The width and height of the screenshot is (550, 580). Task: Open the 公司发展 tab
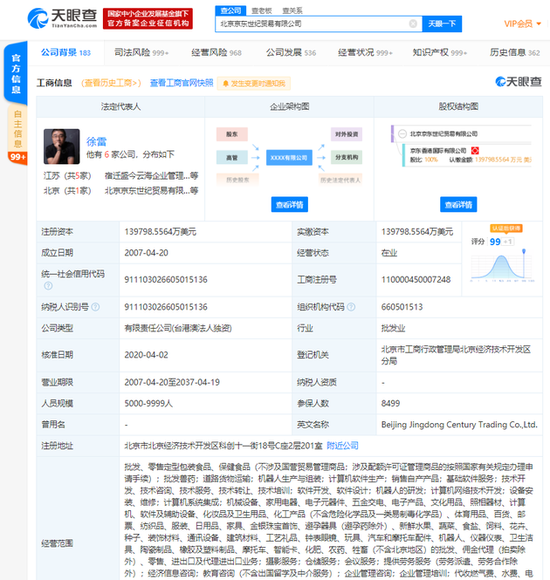(291, 53)
